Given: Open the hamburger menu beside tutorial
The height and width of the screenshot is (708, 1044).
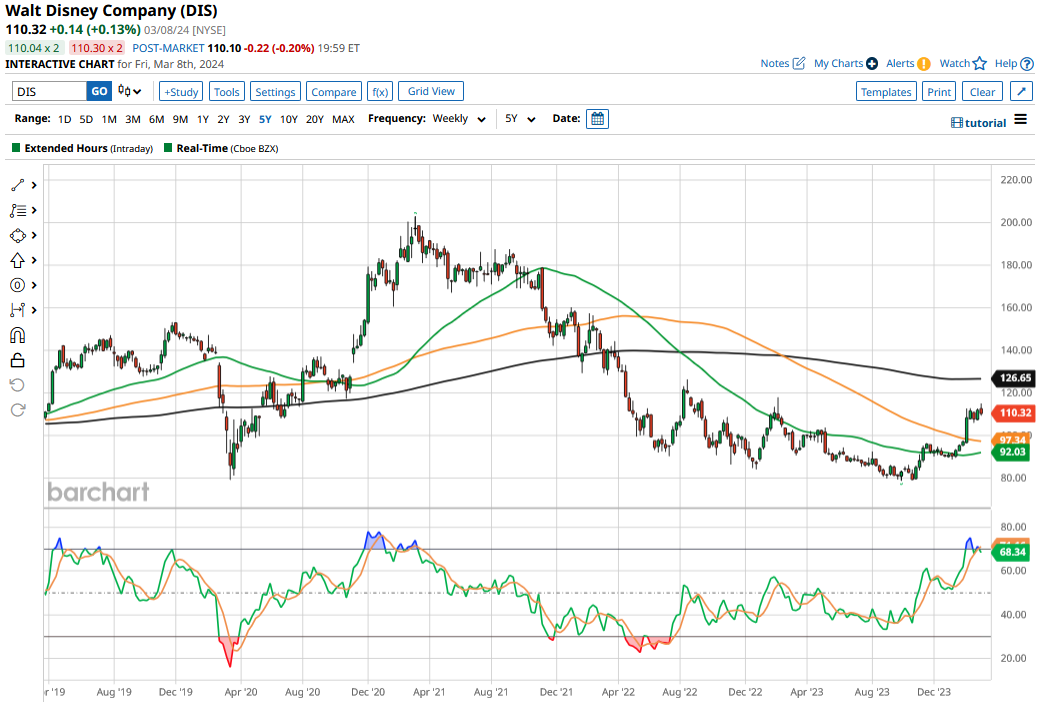Looking at the screenshot, I should click(1020, 120).
